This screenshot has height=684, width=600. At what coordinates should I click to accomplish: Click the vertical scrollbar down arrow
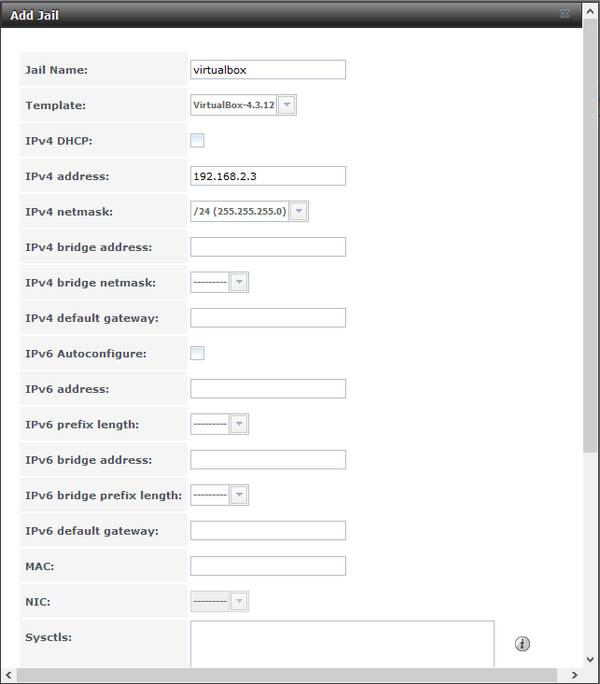coord(590,660)
